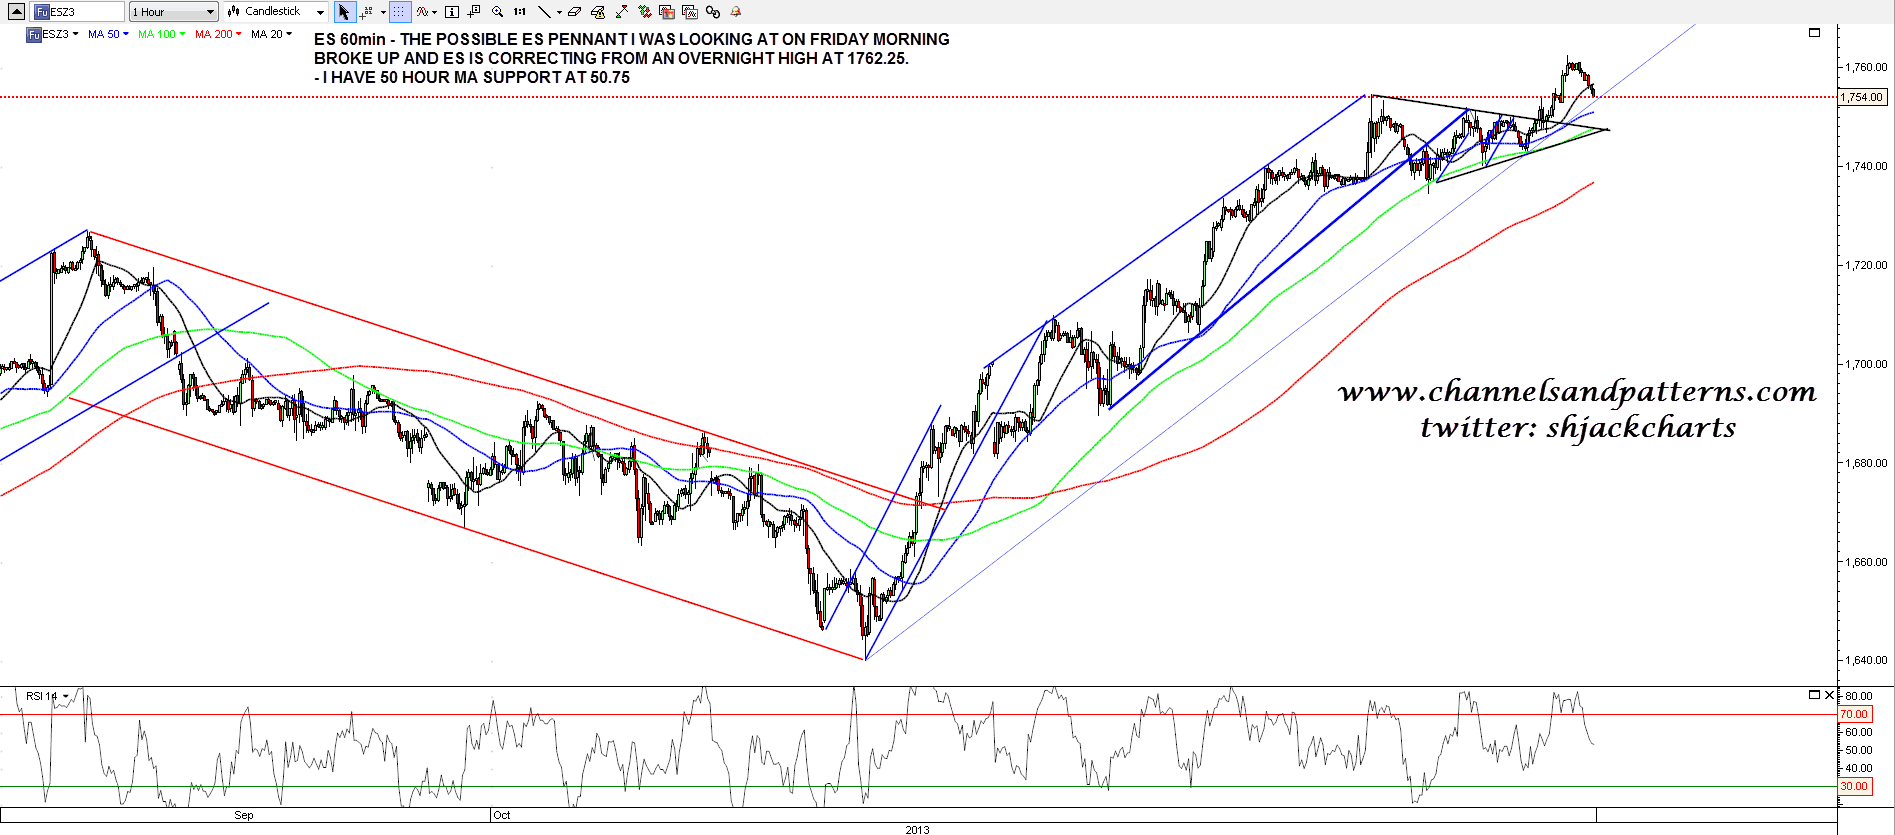The image size is (1895, 835).
Task: Reset zoom with the 1:1 icon
Action: (520, 12)
